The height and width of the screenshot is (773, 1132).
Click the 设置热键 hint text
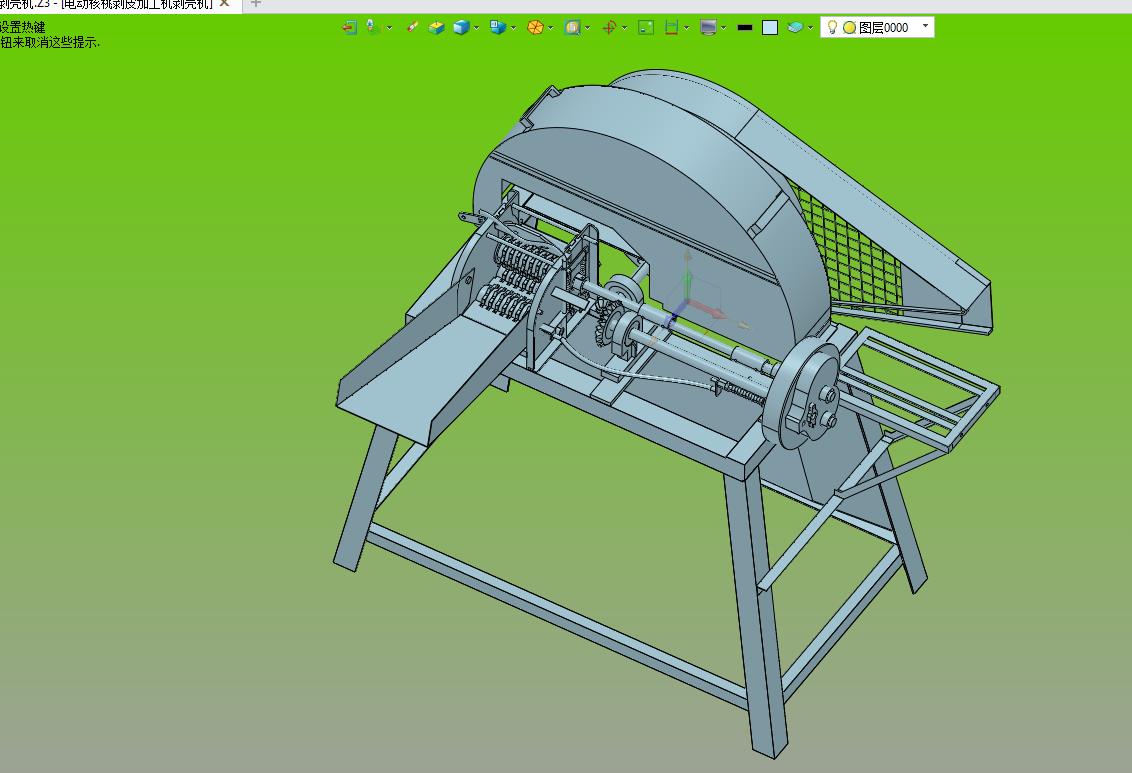coord(22,27)
